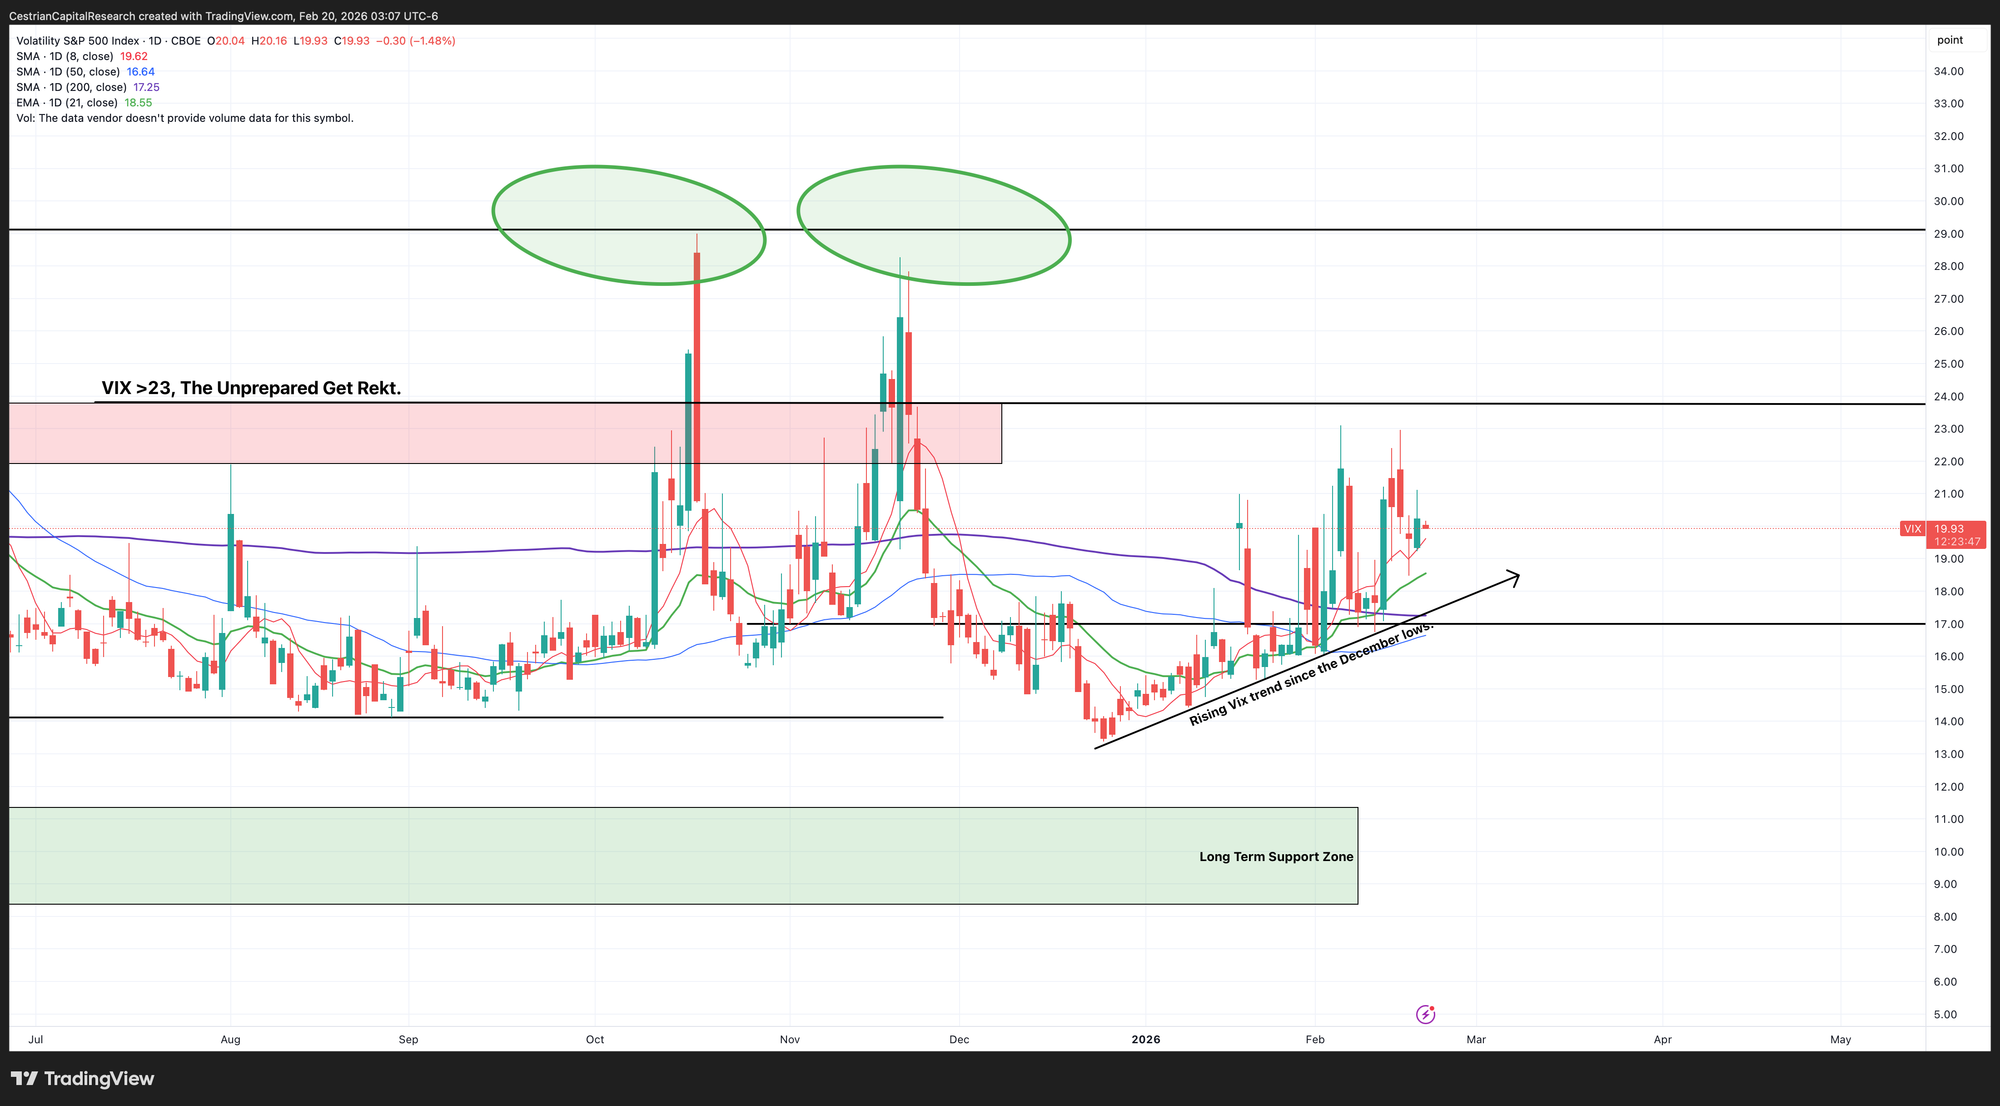Image resolution: width=2000 pixels, height=1106 pixels.
Task: Click the SMA 50 close indicator legend
Action: click(x=68, y=72)
